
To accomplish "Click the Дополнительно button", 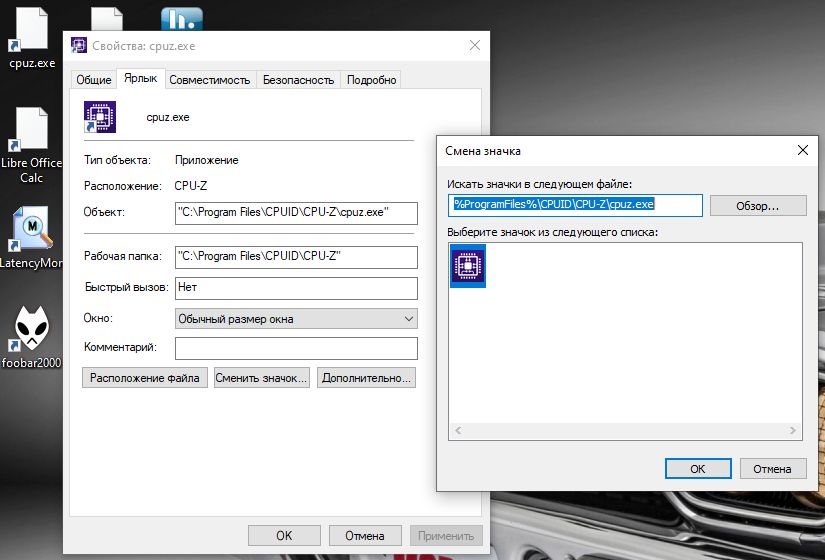I will click(366, 378).
